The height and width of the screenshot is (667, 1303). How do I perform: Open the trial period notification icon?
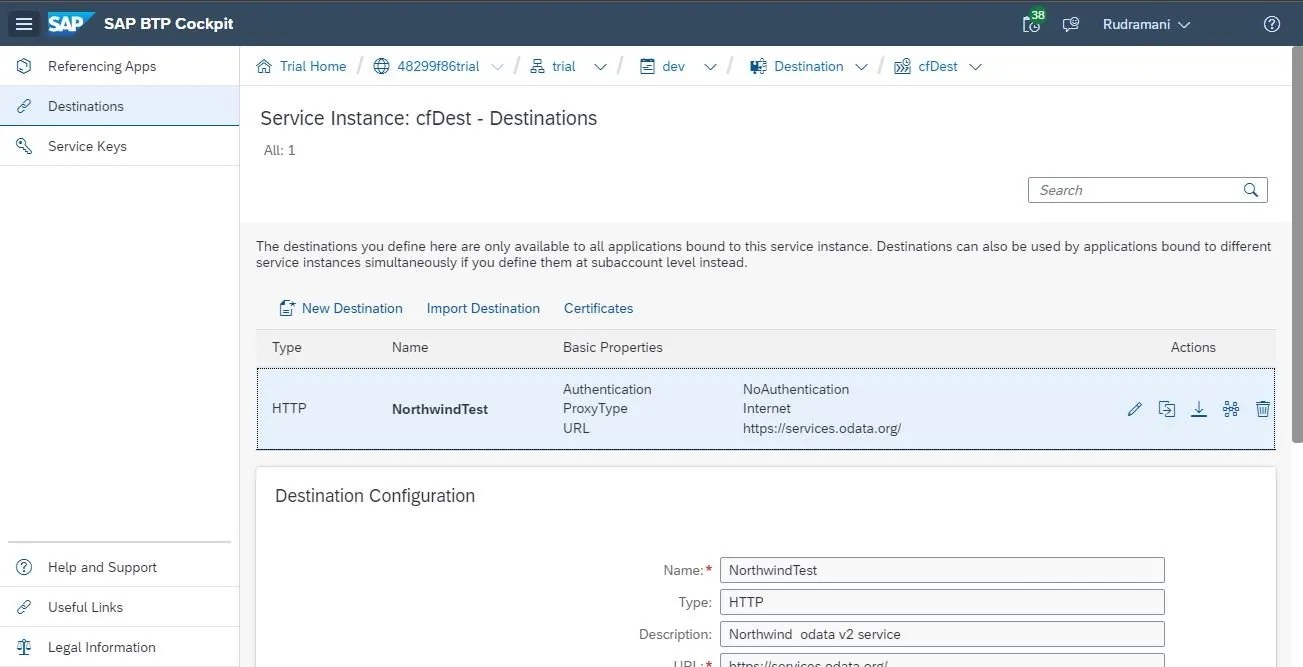[x=1031, y=24]
